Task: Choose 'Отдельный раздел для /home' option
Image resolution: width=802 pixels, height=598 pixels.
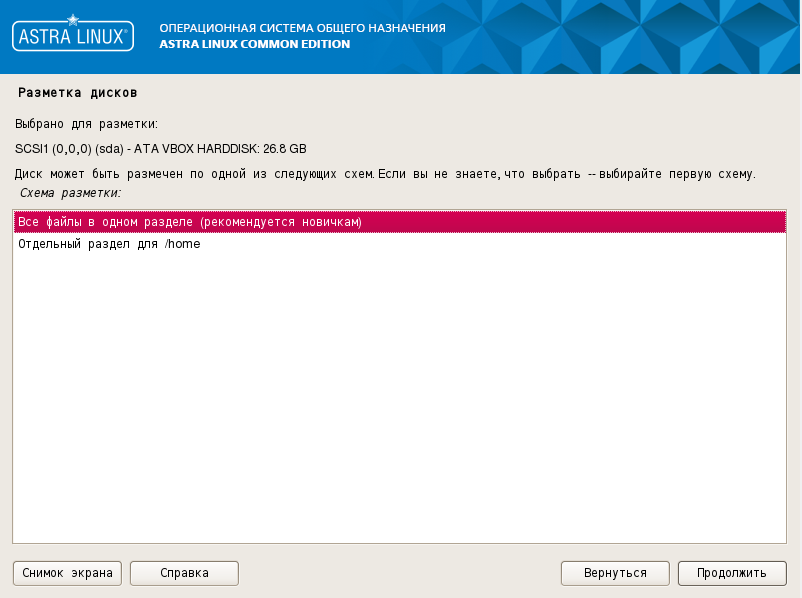Action: [399, 244]
